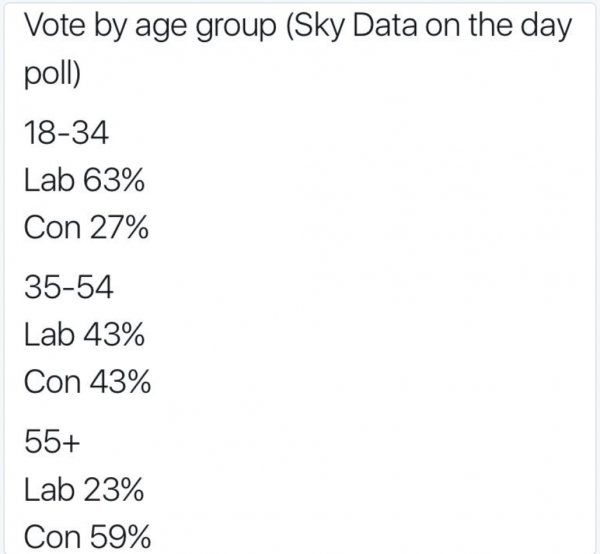Image resolution: width=600 pixels, height=554 pixels.
Task: Click the word 'group' in the heading
Action: coord(236,29)
